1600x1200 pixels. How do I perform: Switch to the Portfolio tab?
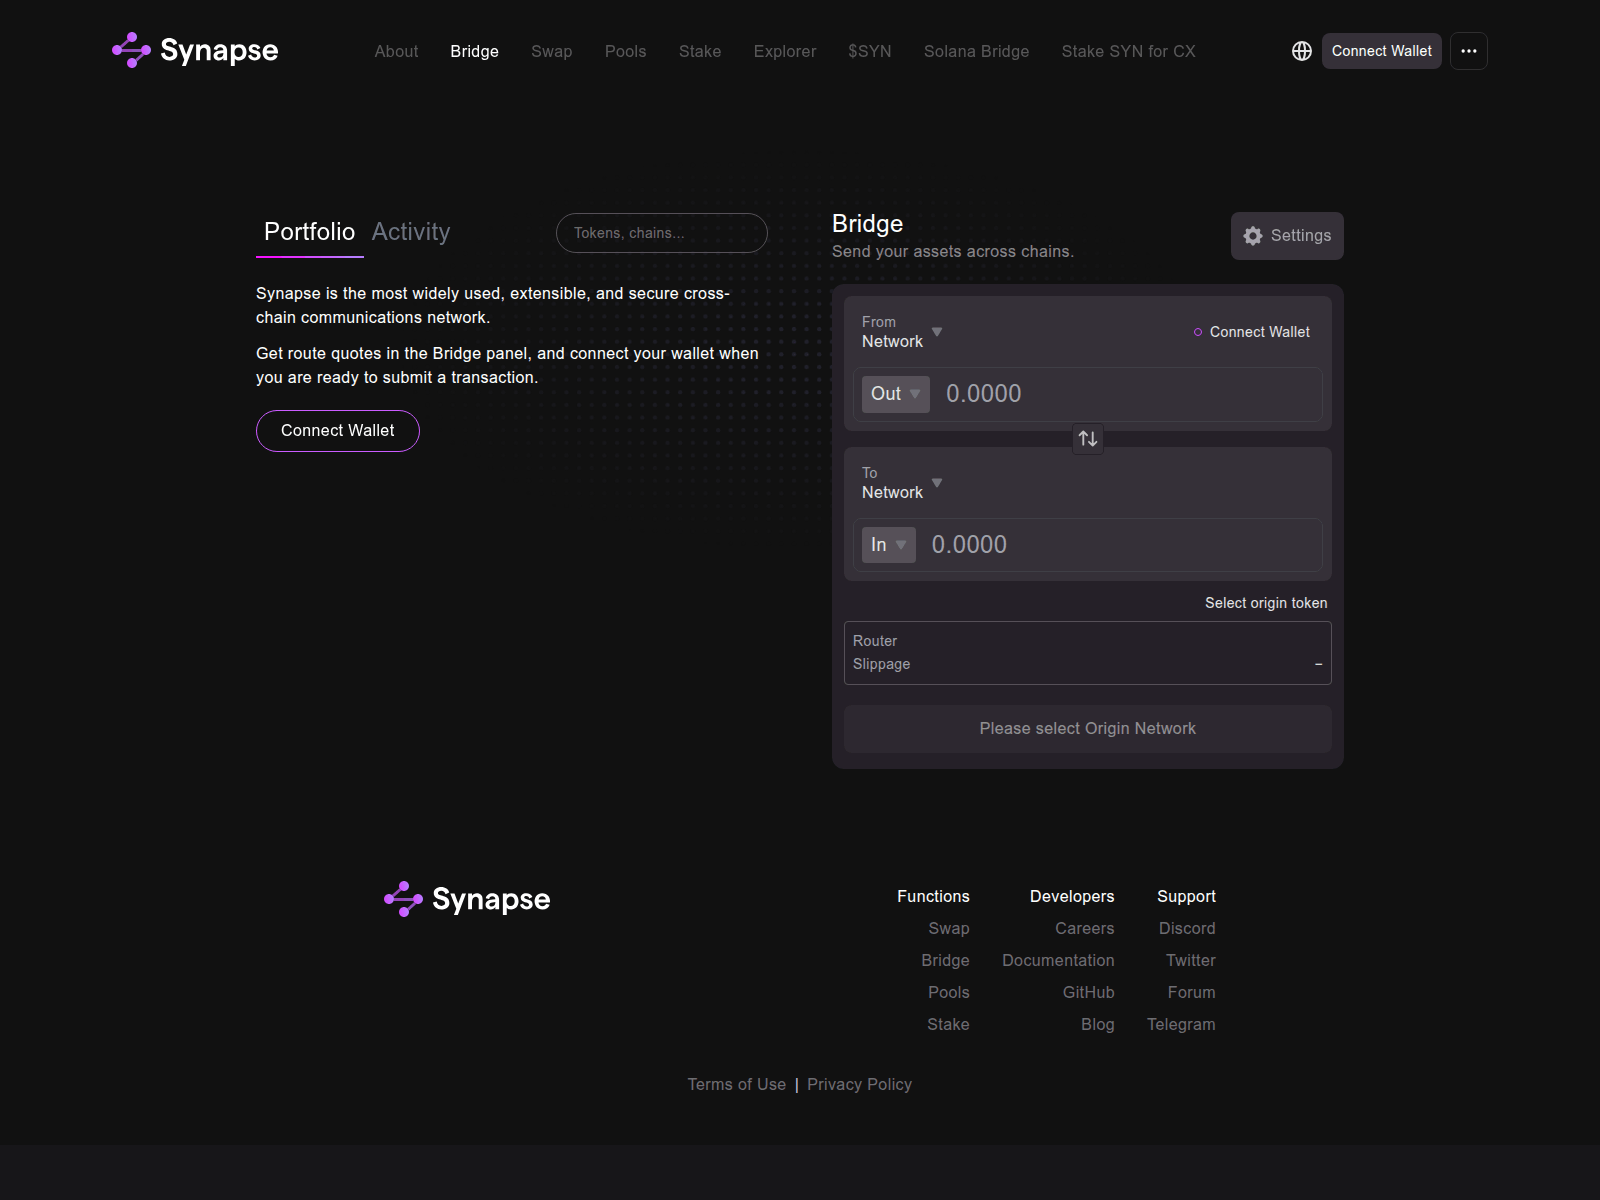click(310, 232)
